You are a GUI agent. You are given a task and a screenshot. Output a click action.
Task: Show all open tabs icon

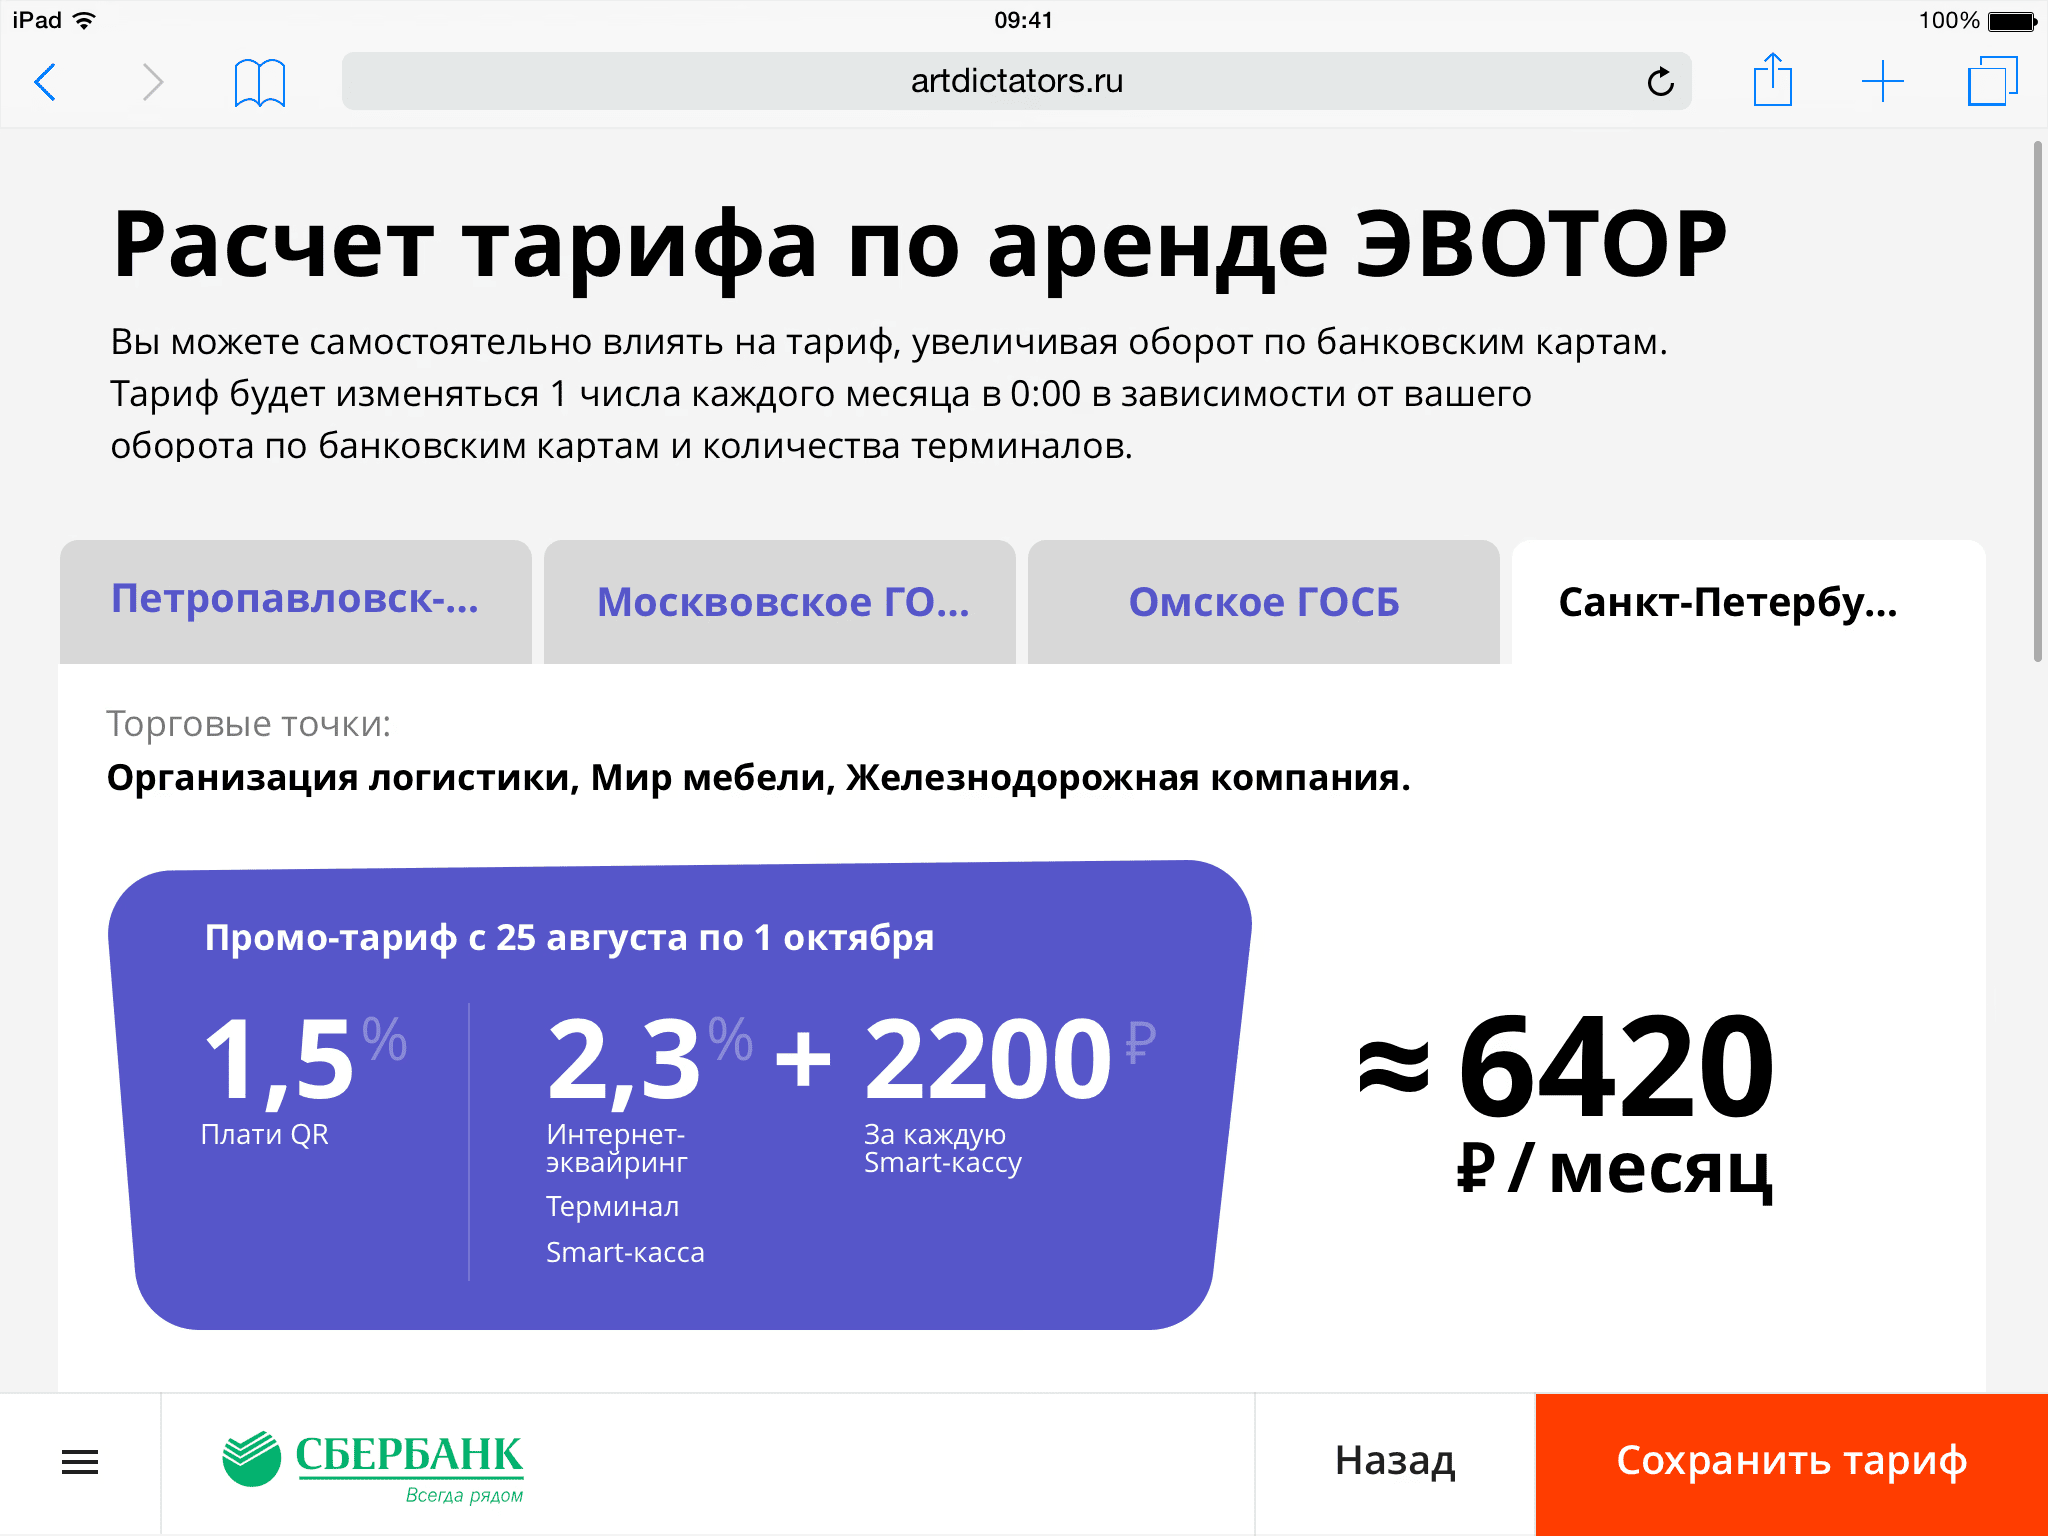coord(1991,82)
